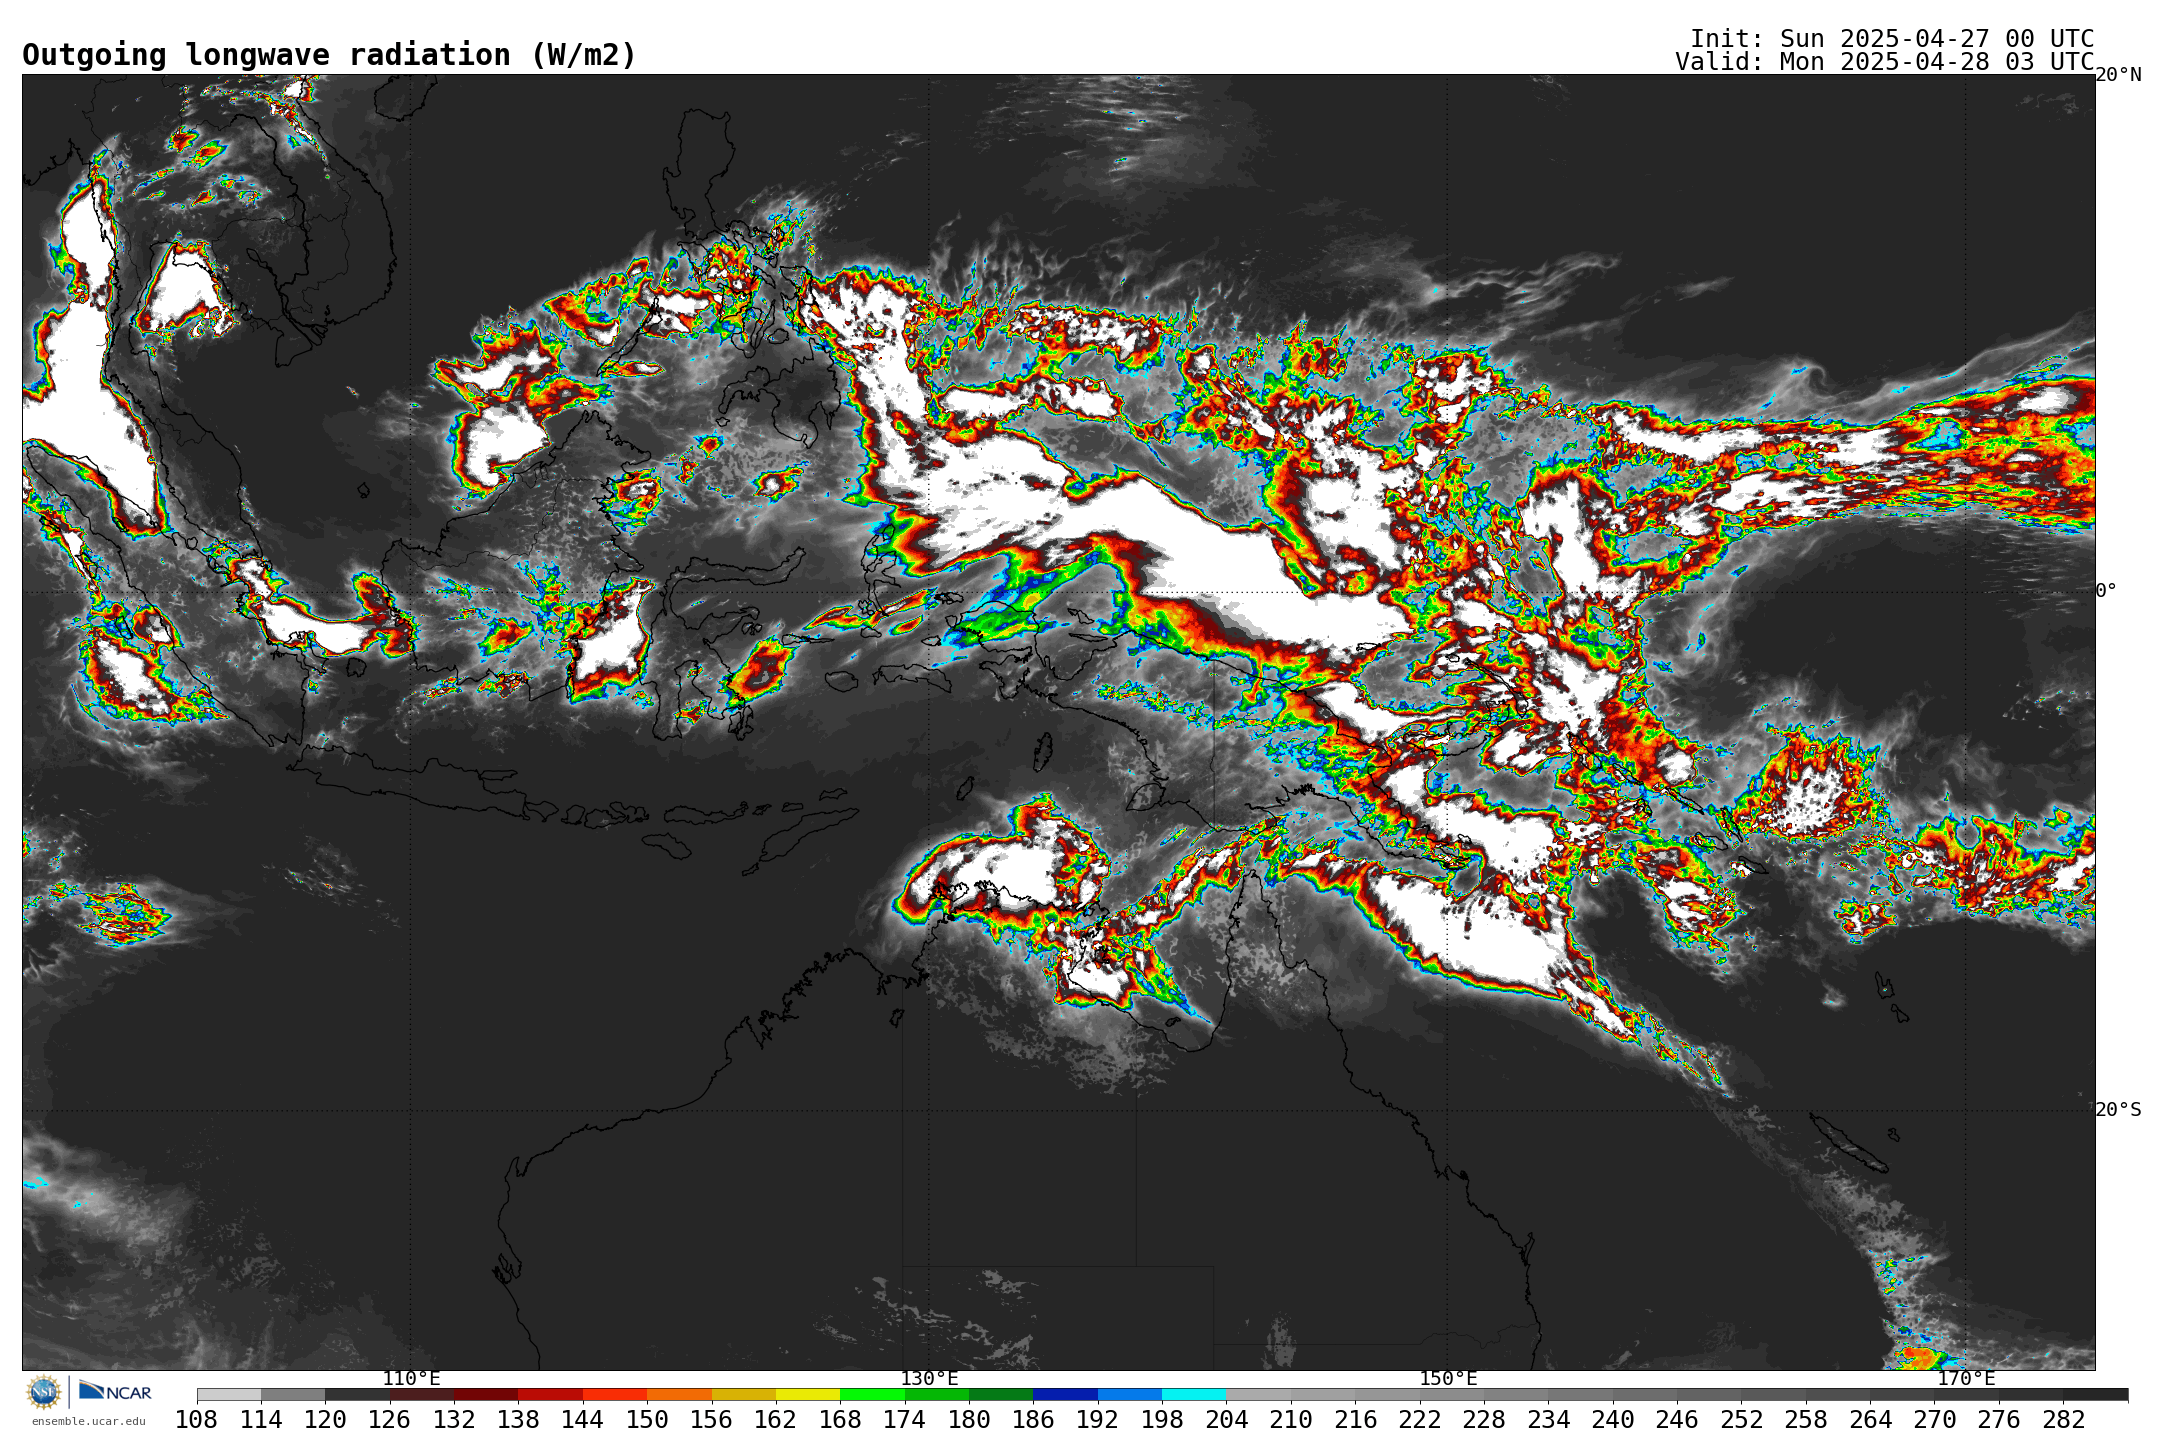2160x1433 pixels.
Task: Pick the light gray 108–114 colorbar swatch
Action: tap(229, 1395)
